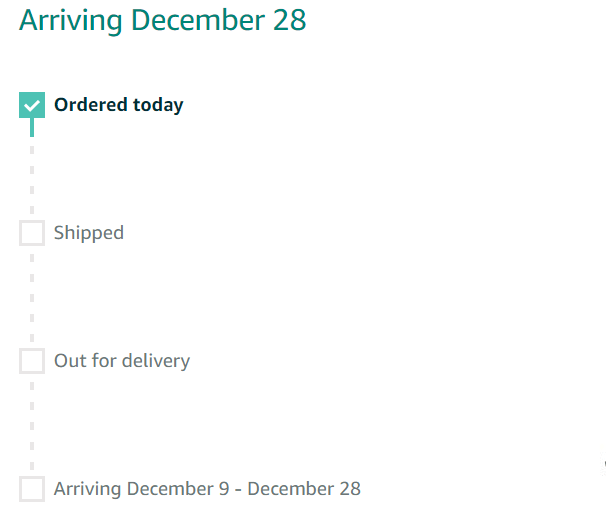Click dashed line above the arrival range step
Viewport: 606px width, 519px height.
pos(32,425)
